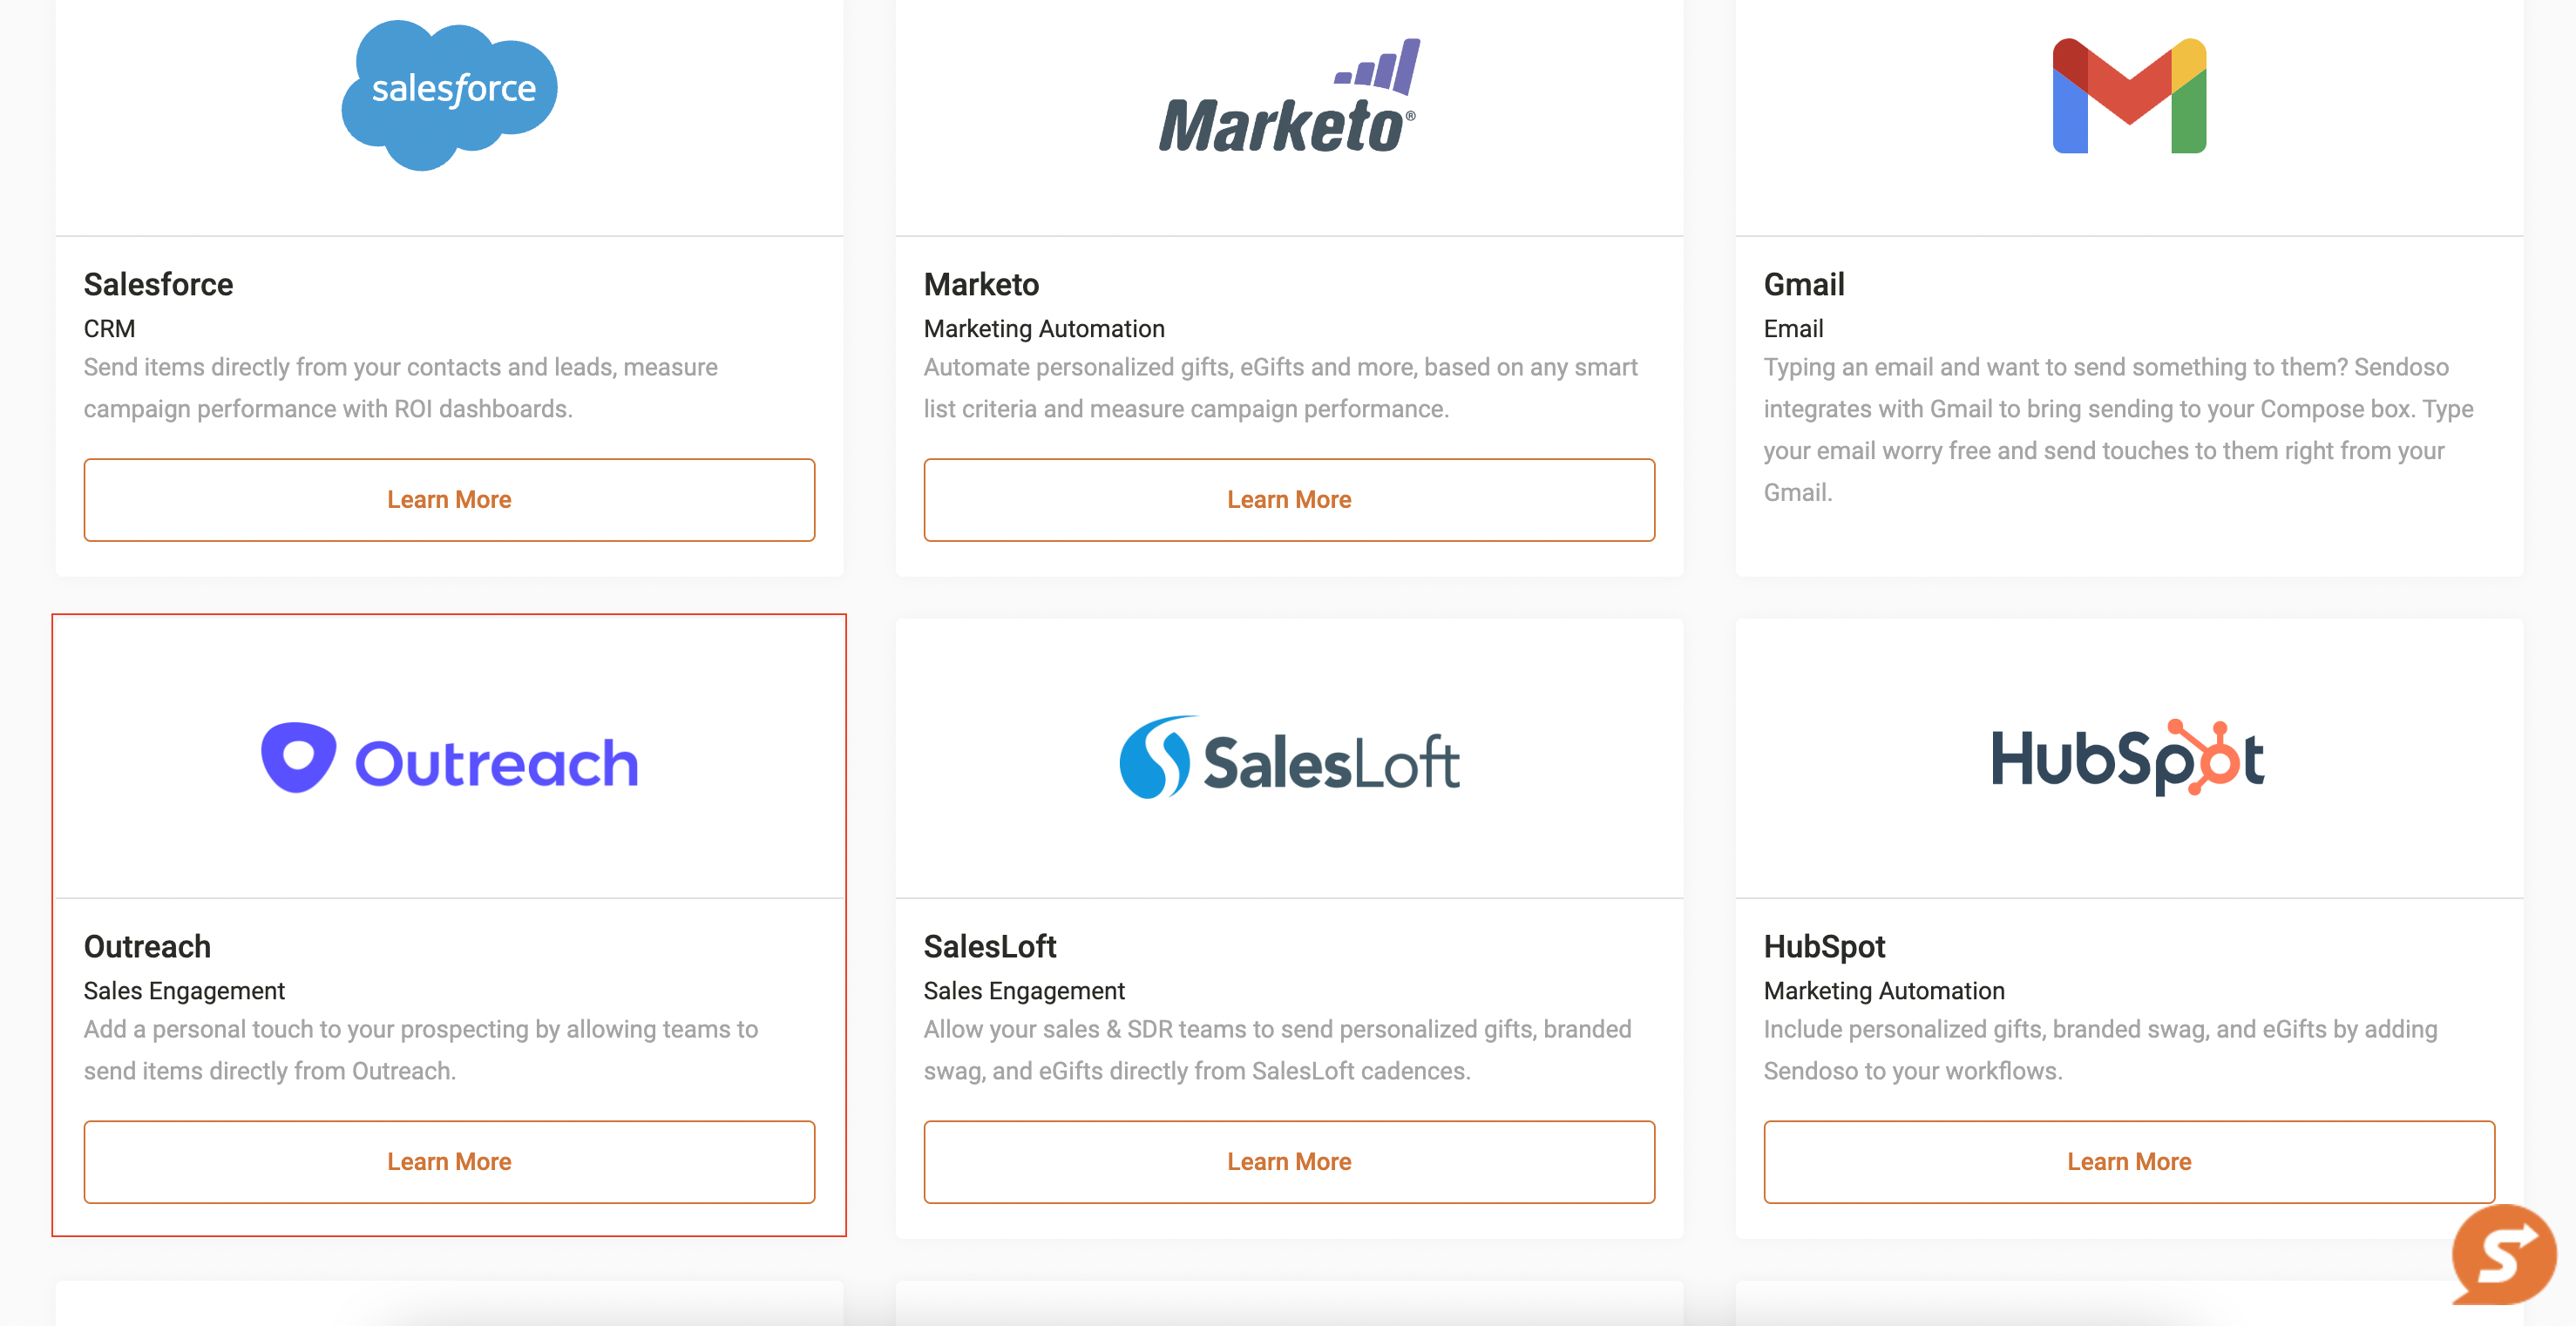Click the HubSpot logo

click(x=2128, y=758)
